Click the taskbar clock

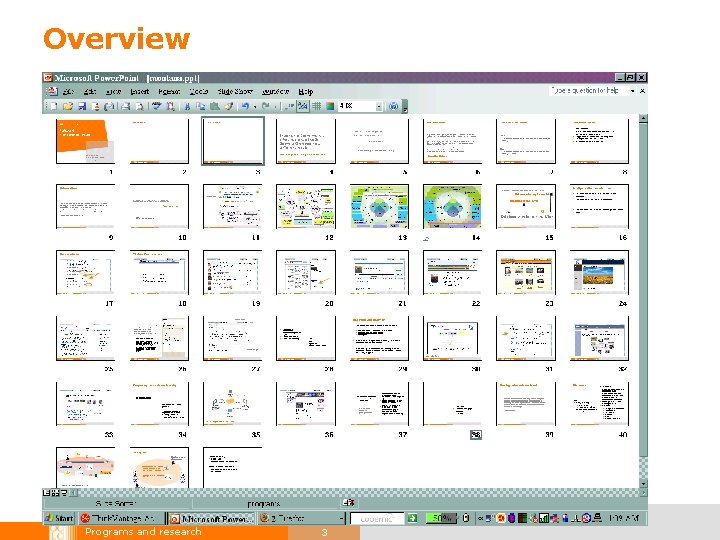[624, 518]
